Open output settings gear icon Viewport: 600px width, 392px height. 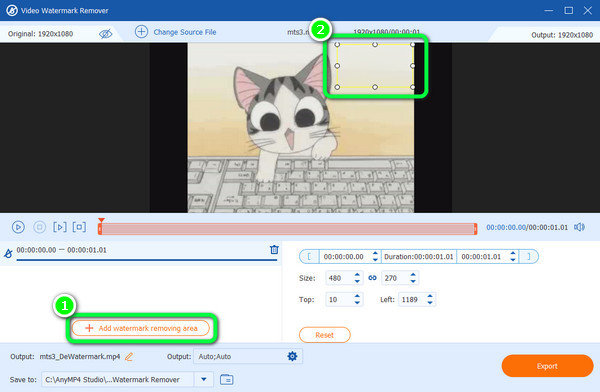[292, 356]
